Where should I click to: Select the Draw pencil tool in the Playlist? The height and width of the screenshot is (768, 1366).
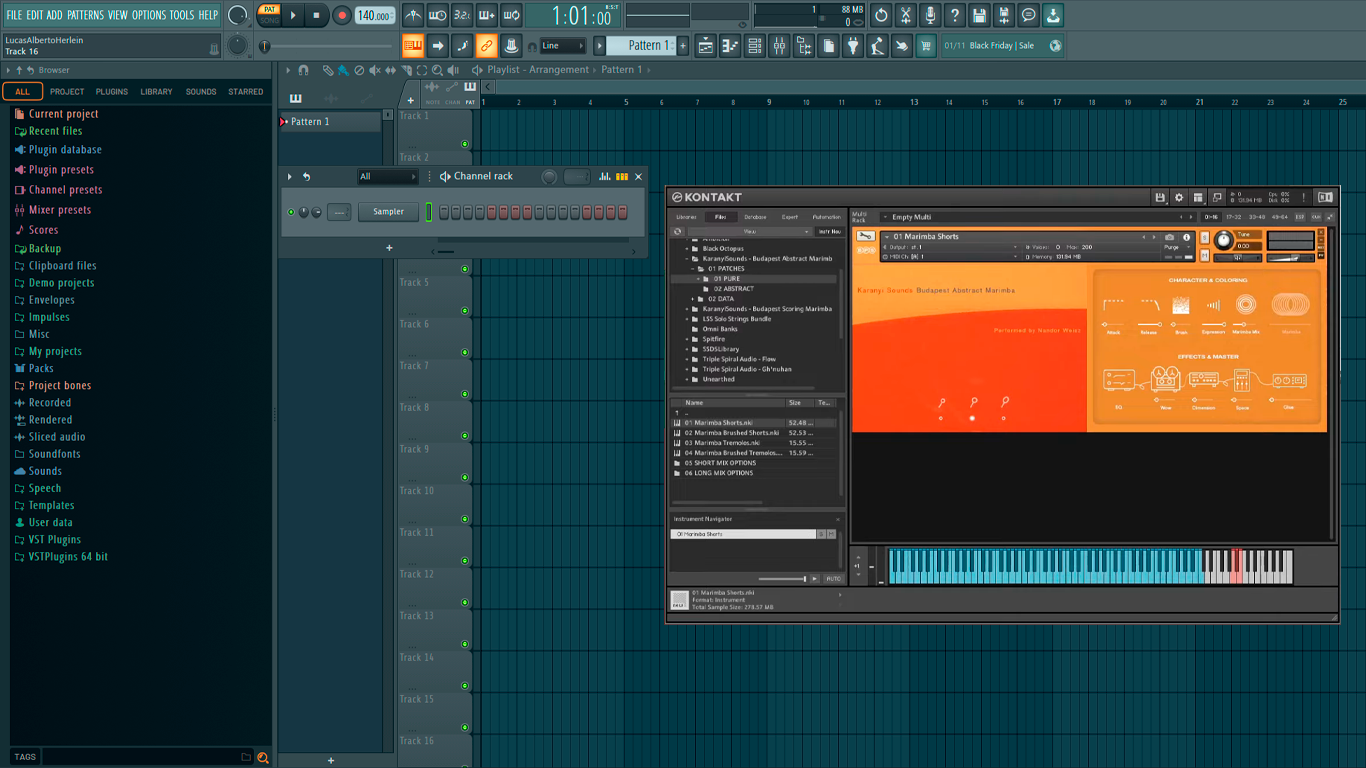(x=327, y=70)
